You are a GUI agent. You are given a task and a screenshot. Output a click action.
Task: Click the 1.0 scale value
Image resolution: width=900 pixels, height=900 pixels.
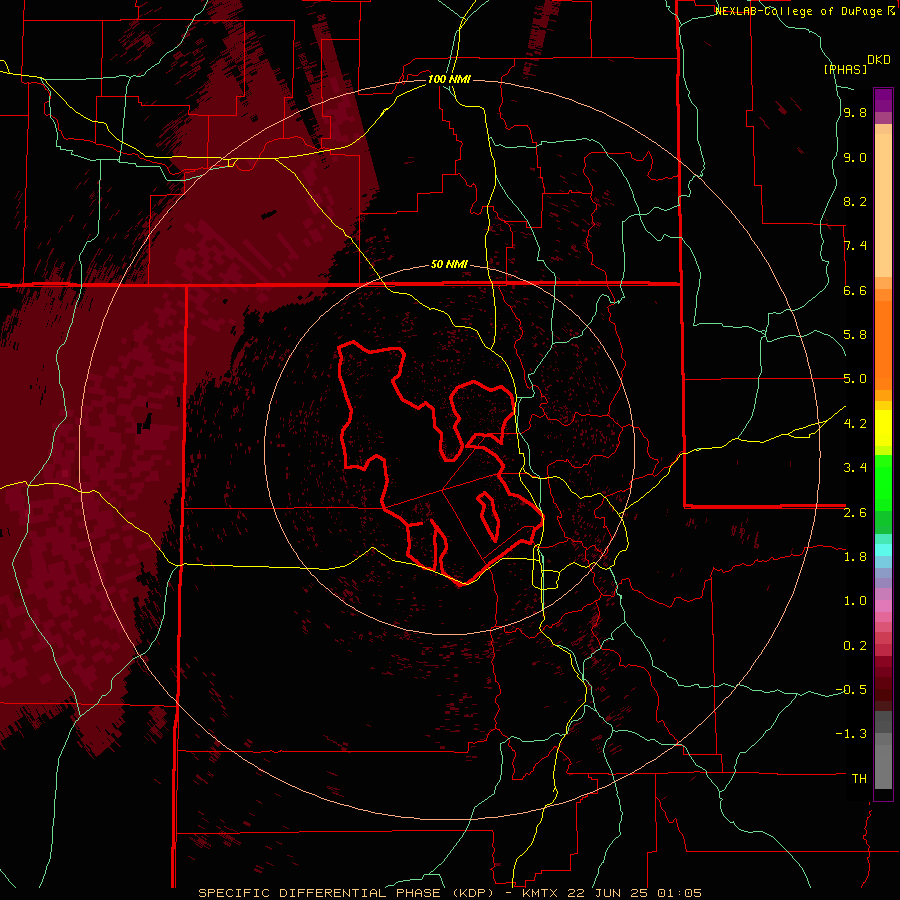[855, 600]
